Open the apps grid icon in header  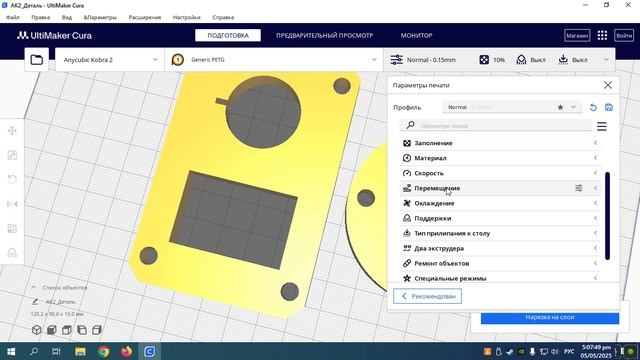pos(602,36)
